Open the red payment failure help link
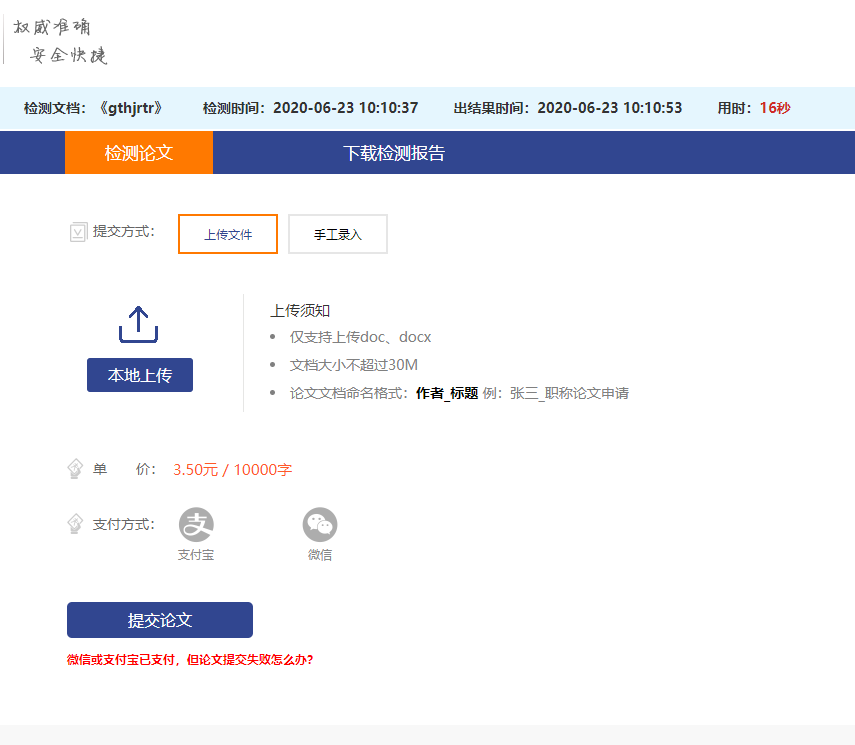855x745 pixels. coord(190,660)
